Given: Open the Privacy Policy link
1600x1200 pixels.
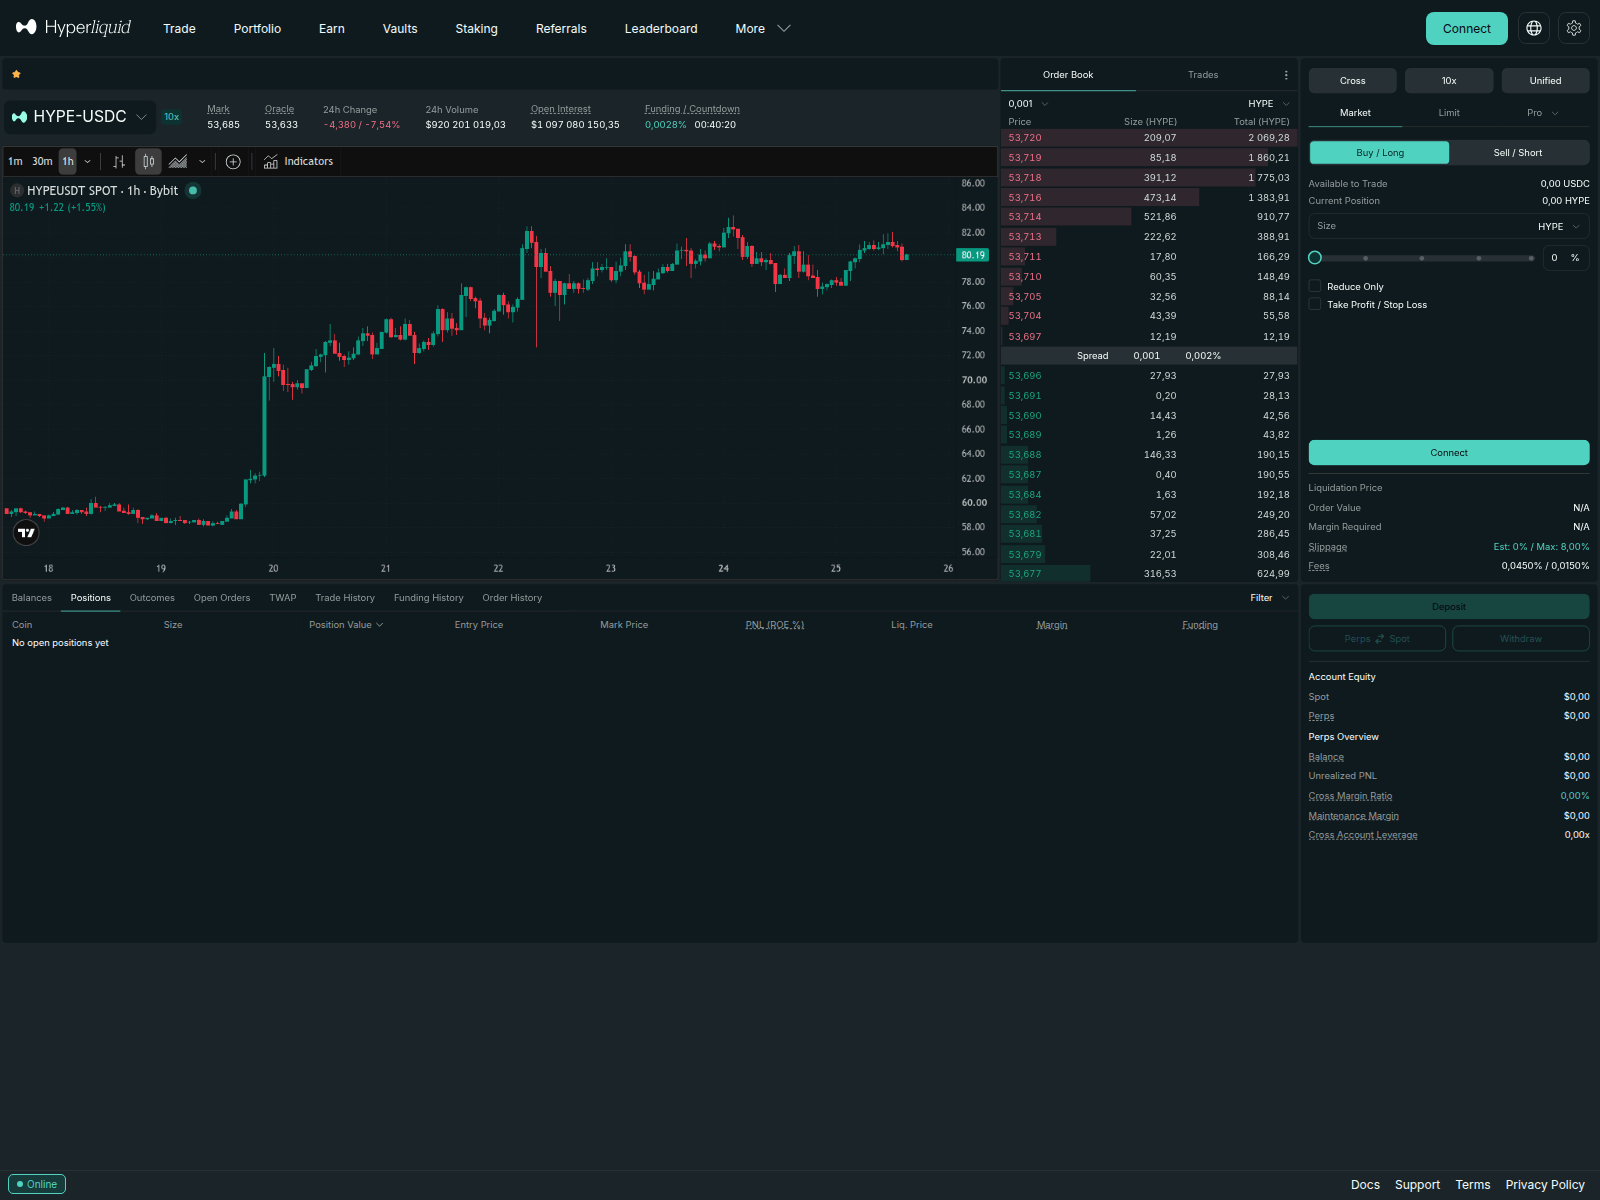Looking at the screenshot, I should click(x=1545, y=1185).
